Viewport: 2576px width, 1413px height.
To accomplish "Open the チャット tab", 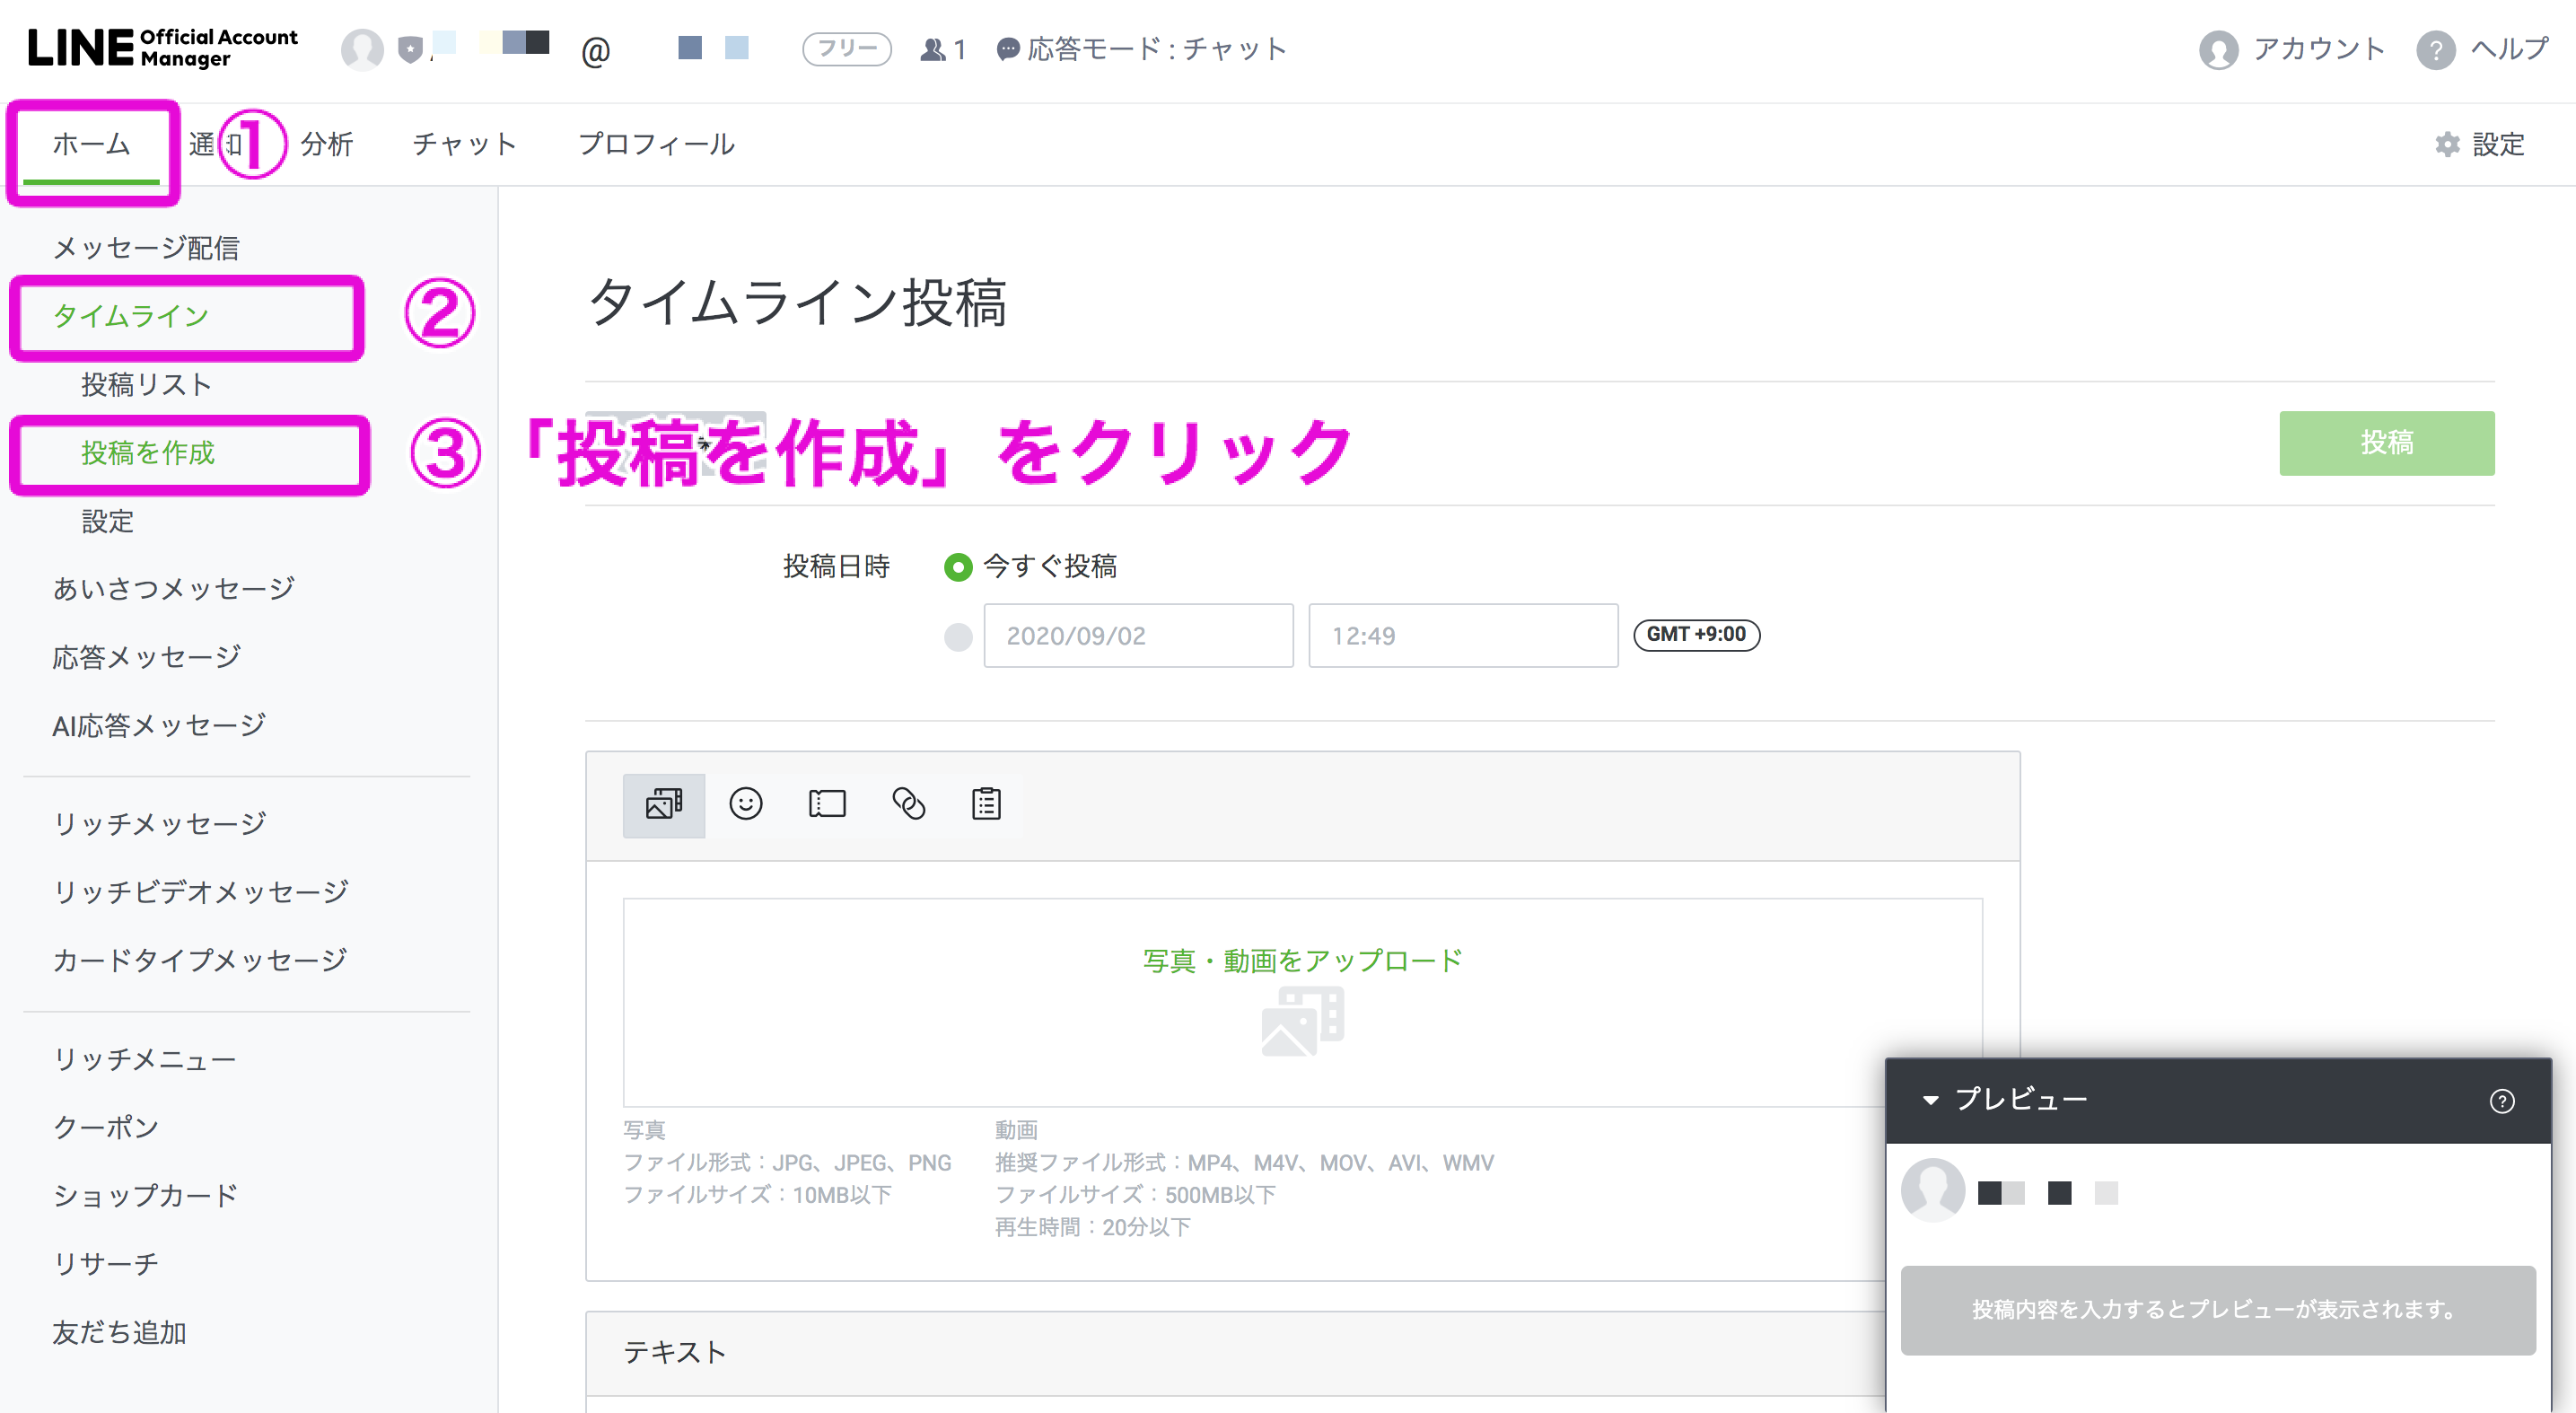I will [464, 144].
